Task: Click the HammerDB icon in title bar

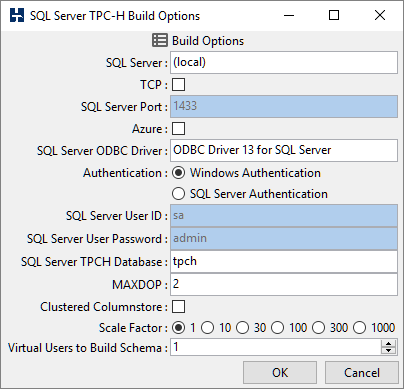Action: (x=17, y=15)
